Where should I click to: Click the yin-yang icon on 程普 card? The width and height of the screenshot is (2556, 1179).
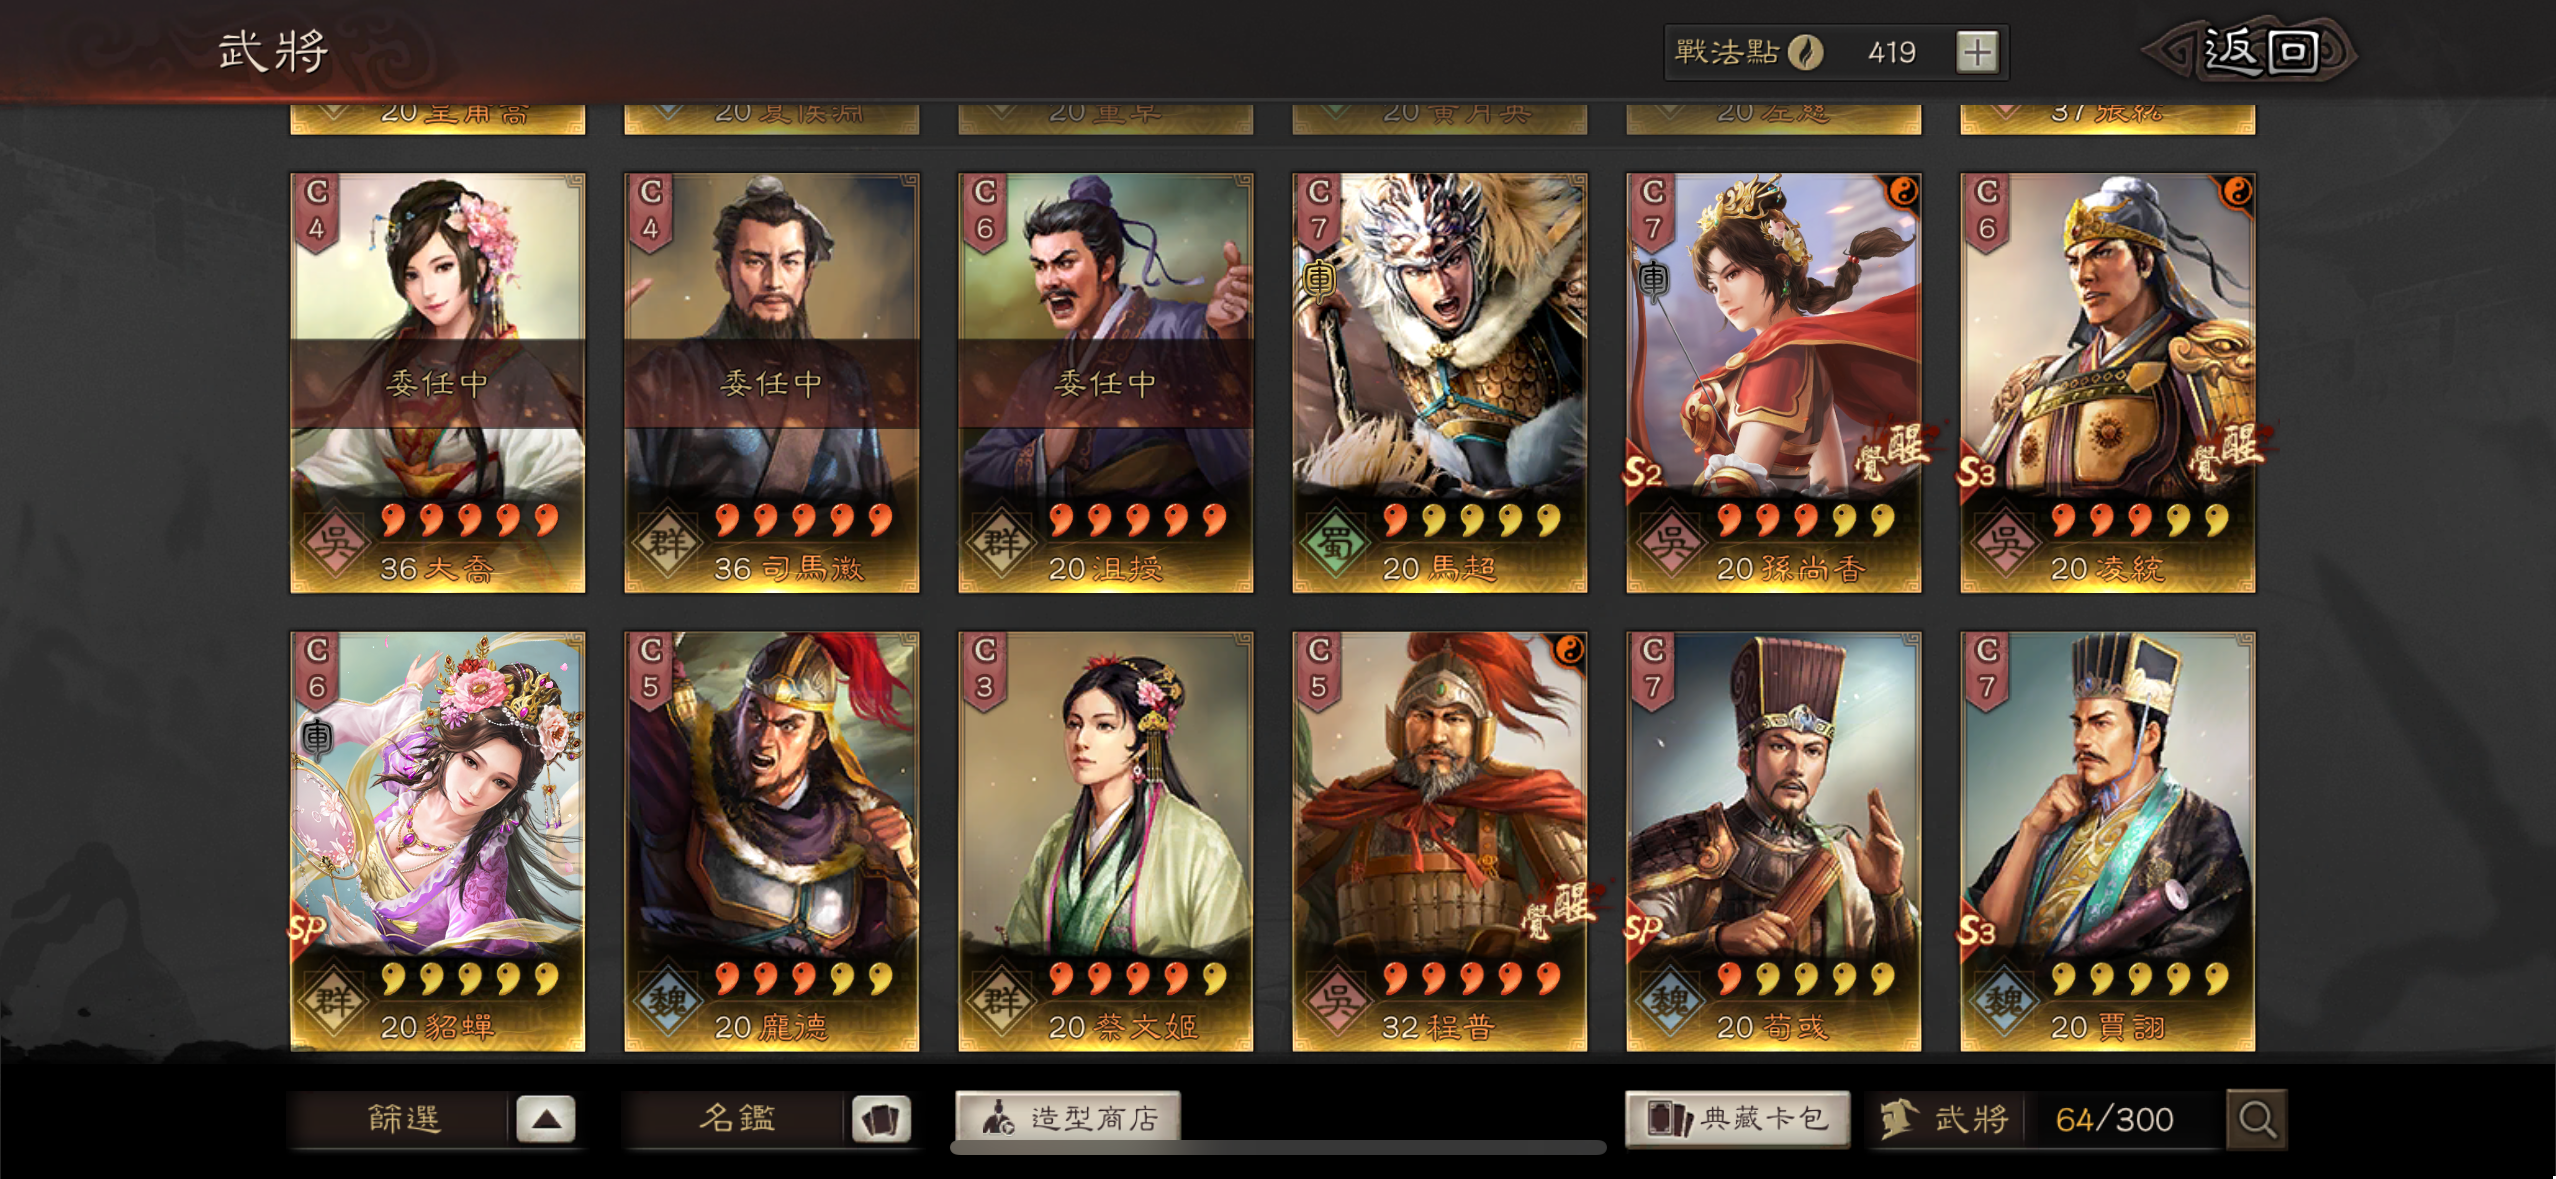1568,650
